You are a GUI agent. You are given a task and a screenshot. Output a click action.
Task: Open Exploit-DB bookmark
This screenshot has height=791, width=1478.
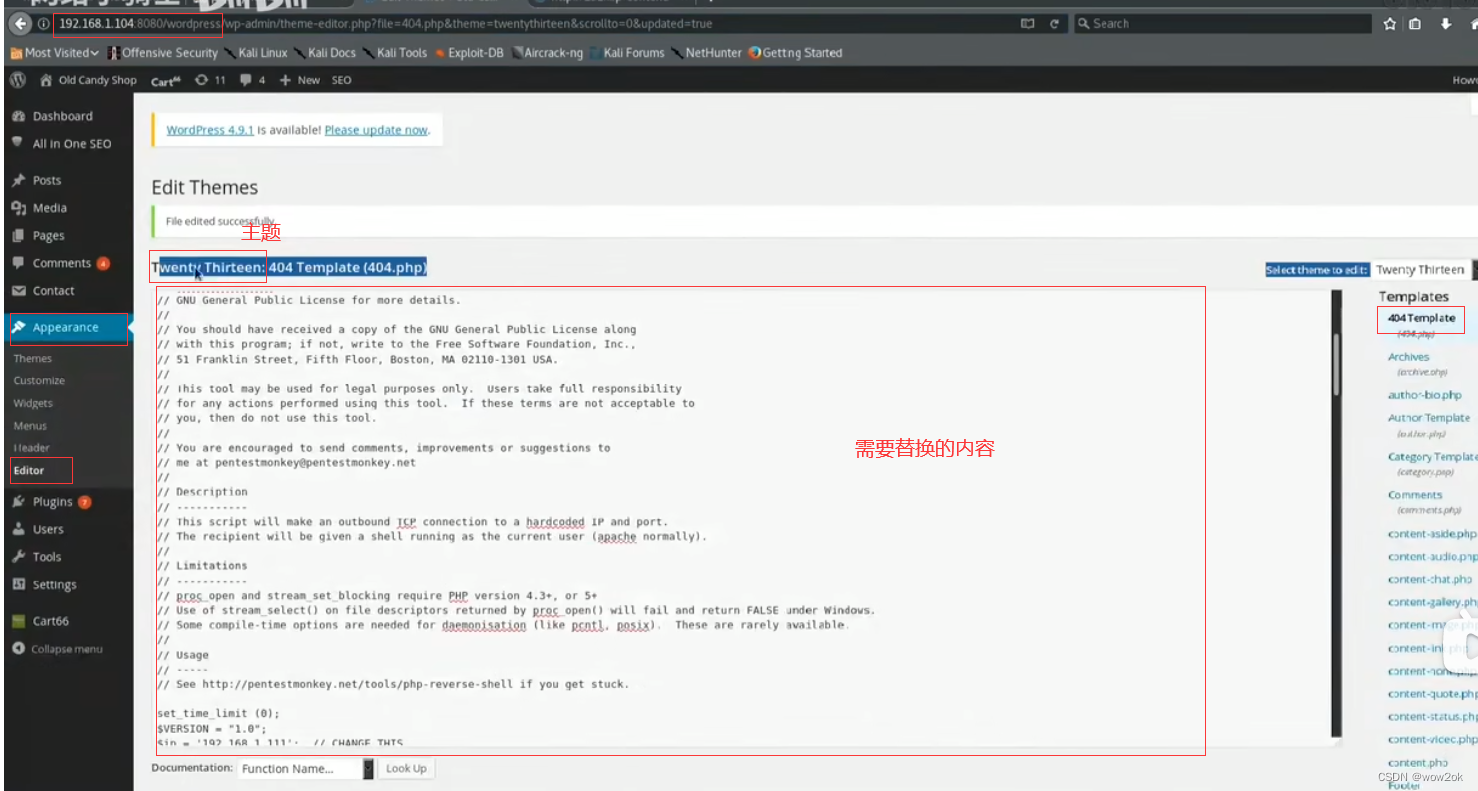pos(469,53)
